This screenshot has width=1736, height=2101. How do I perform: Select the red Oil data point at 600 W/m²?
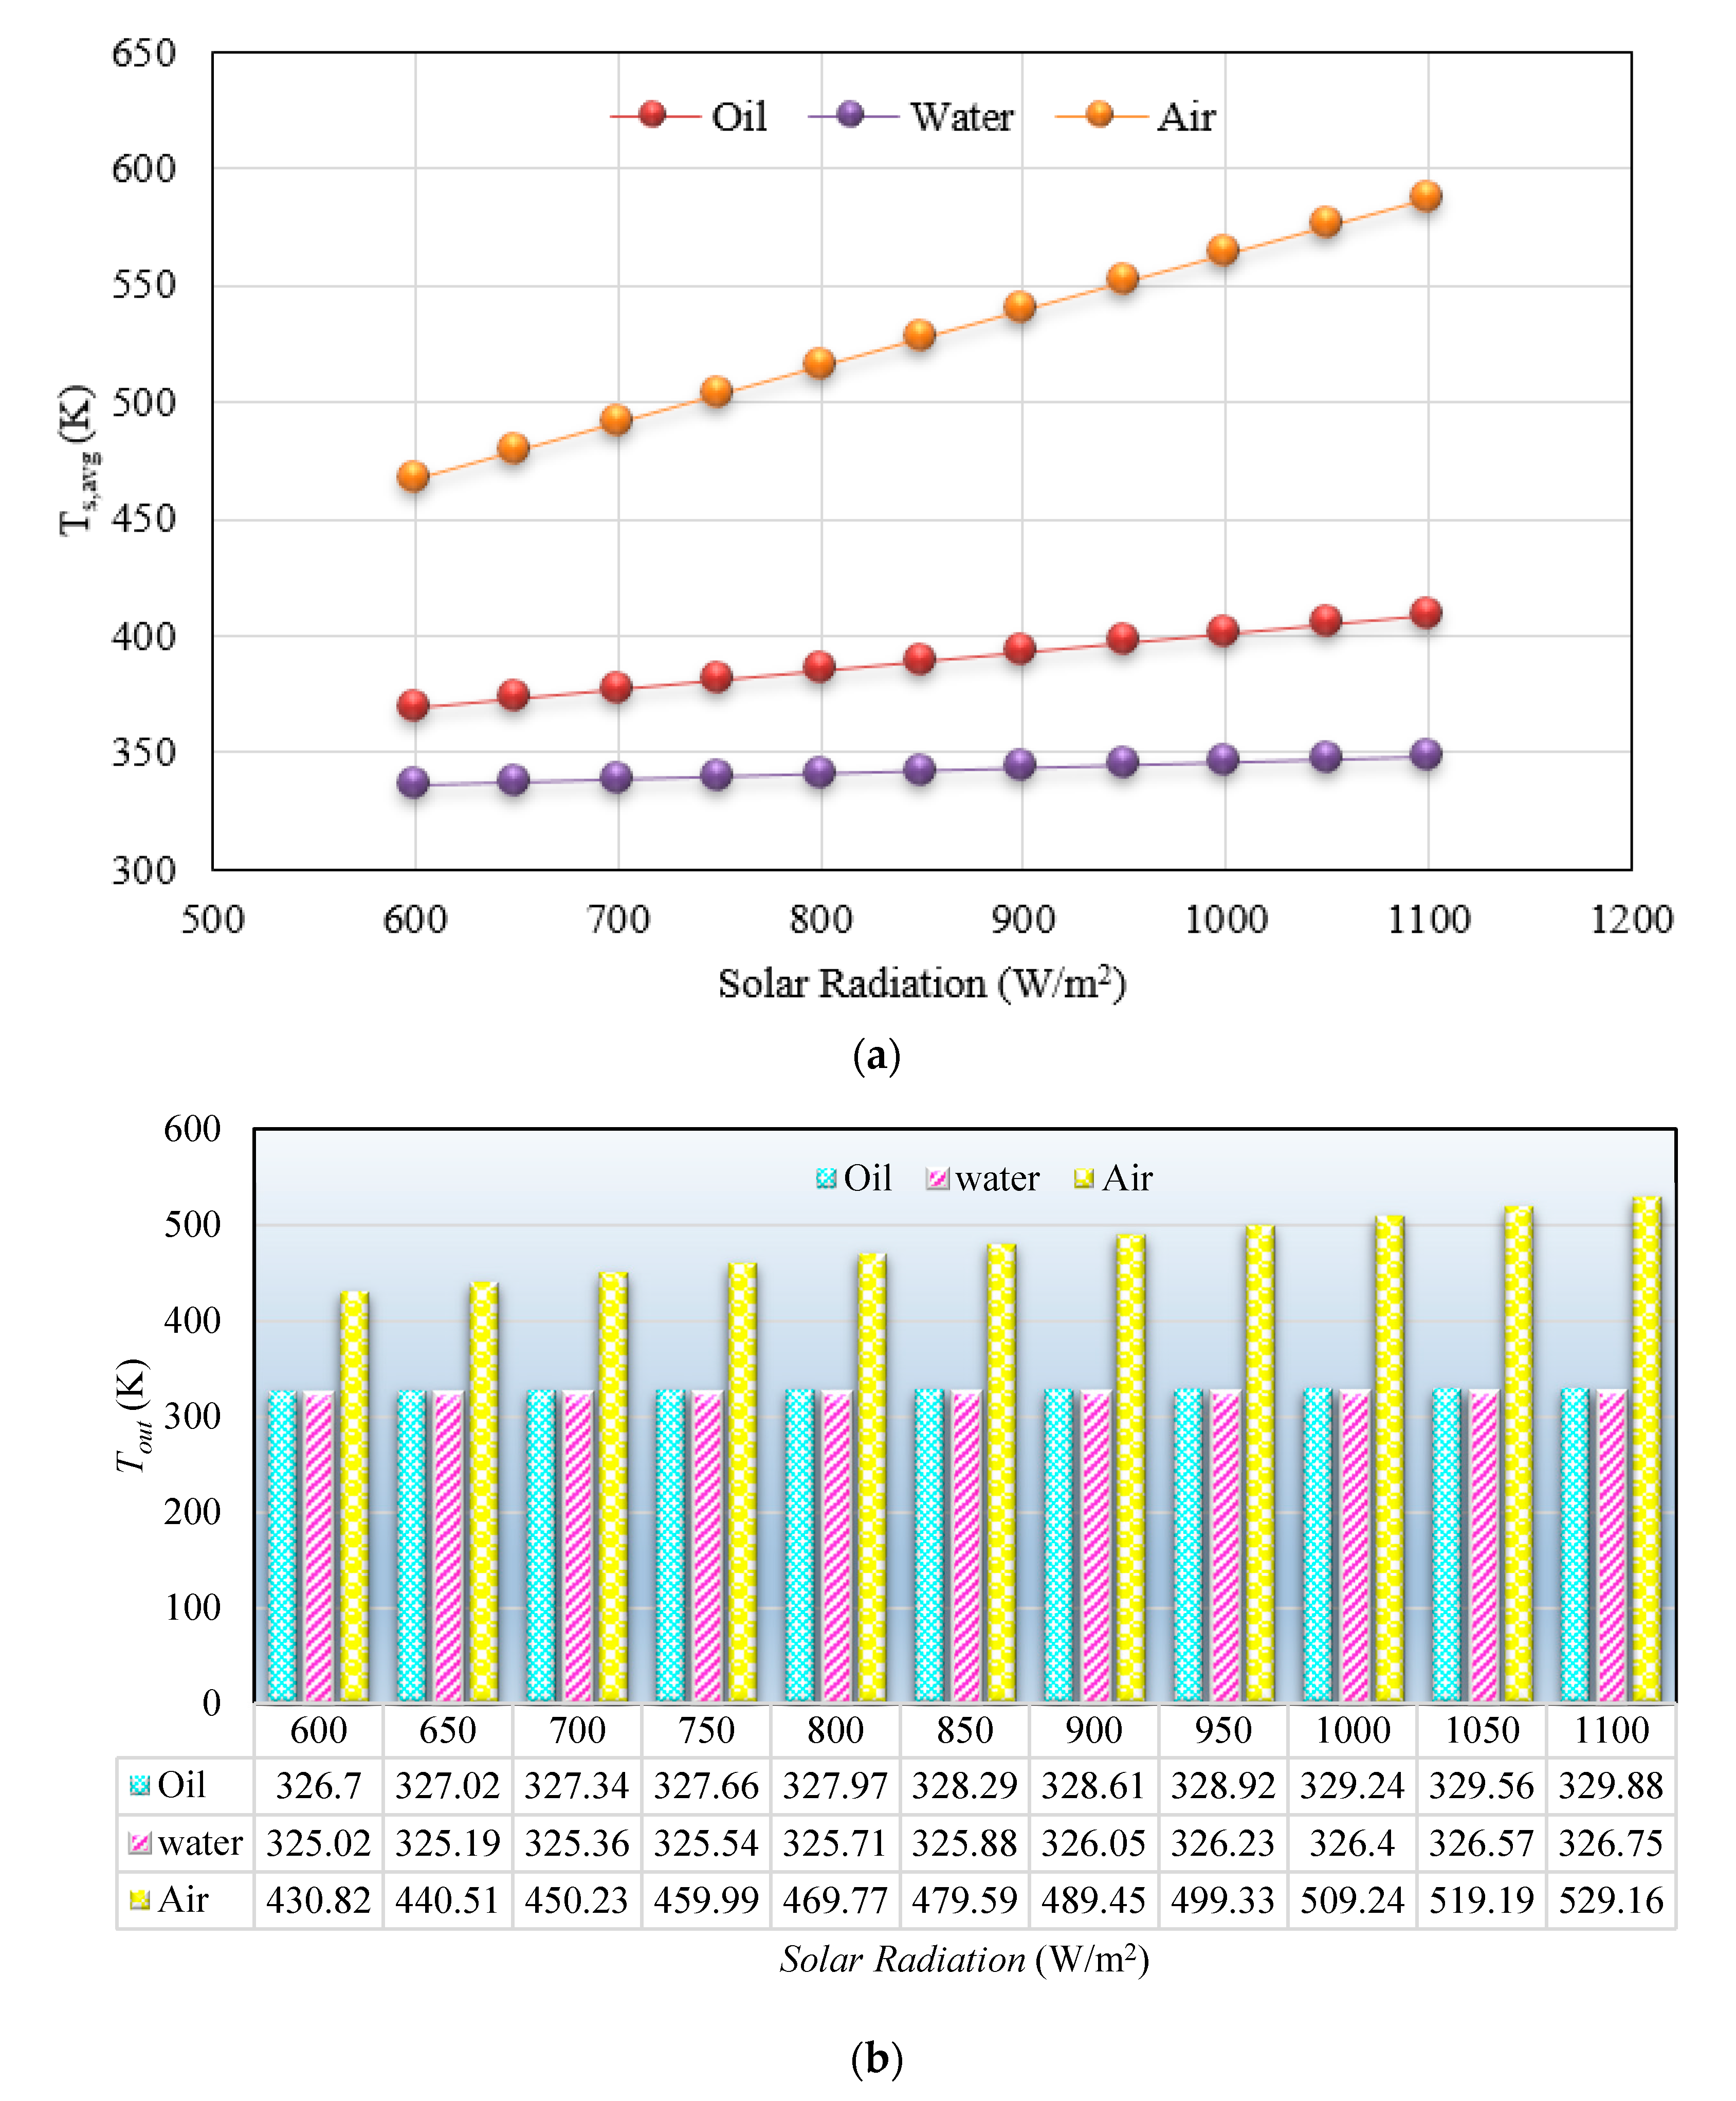(x=413, y=705)
